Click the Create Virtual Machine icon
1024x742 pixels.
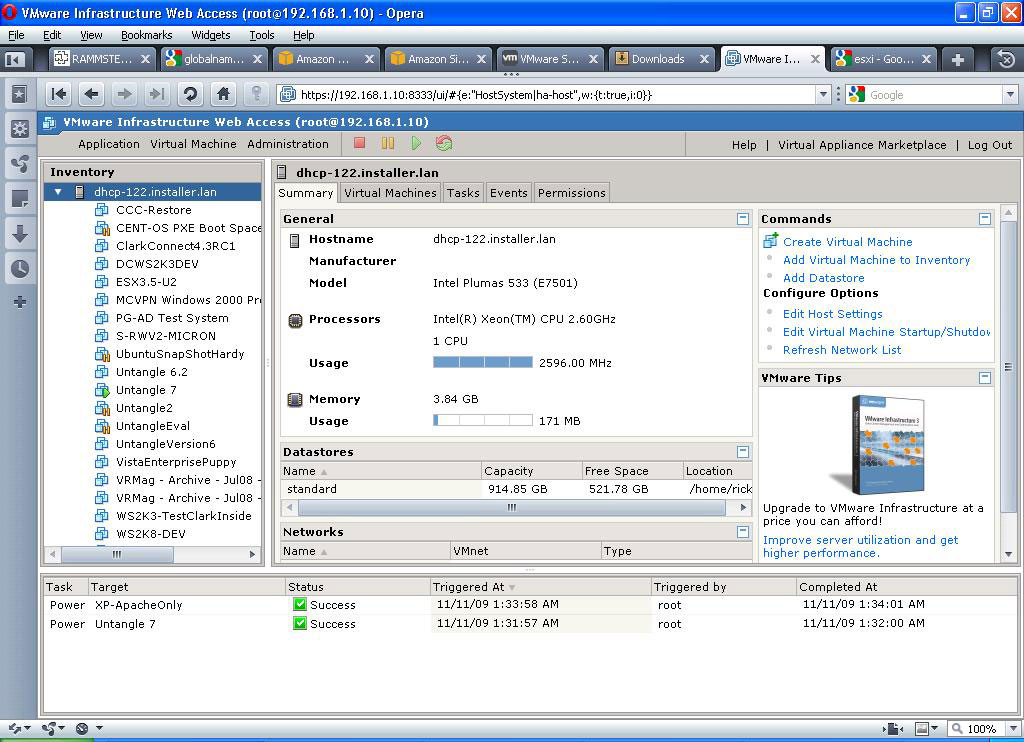pyautogui.click(x=771, y=240)
